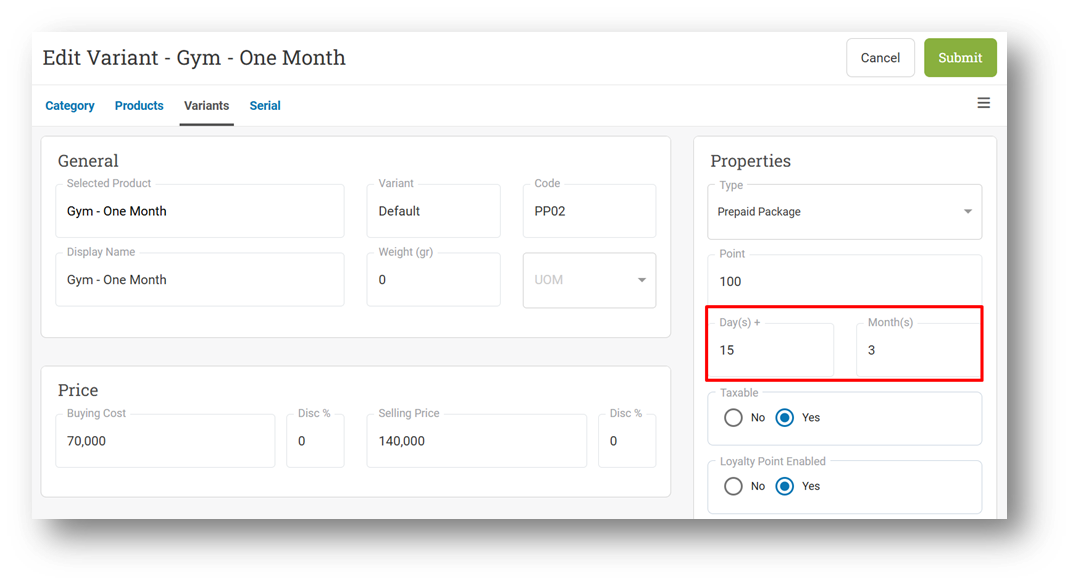Image resolution: width=1072 pixels, height=584 pixels.
Task: Edit the Point value field
Action: coord(844,280)
